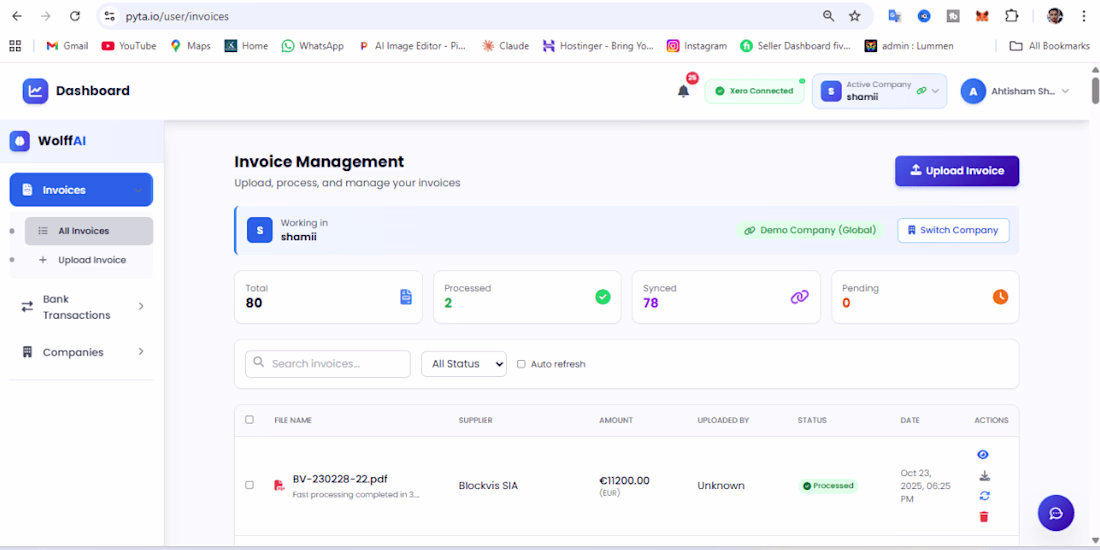Download the BV-230228-22.pdf invoice
The height and width of the screenshot is (550, 1100).
coord(984,476)
